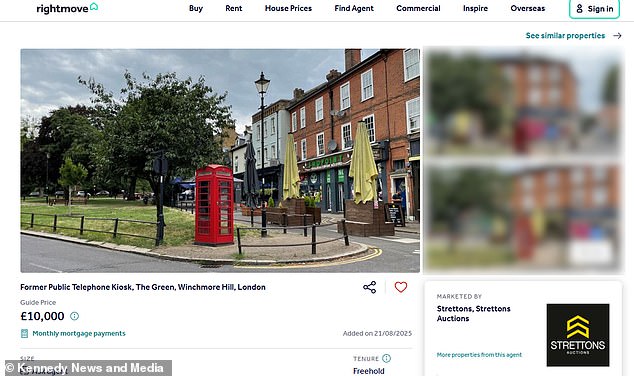Open Strettons, Strettons Auctions agent name
The image size is (634, 376).
point(473,313)
